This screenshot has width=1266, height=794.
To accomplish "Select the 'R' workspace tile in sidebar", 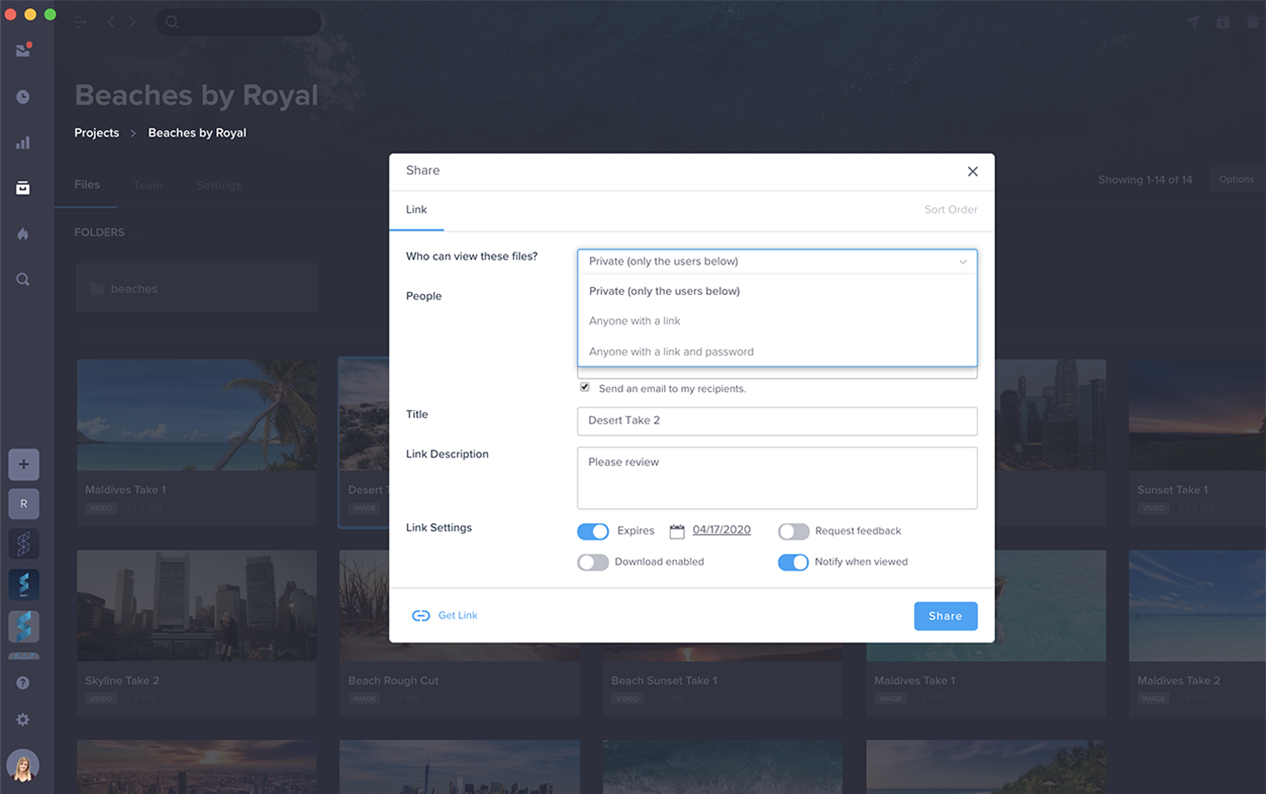I will click(x=24, y=504).
